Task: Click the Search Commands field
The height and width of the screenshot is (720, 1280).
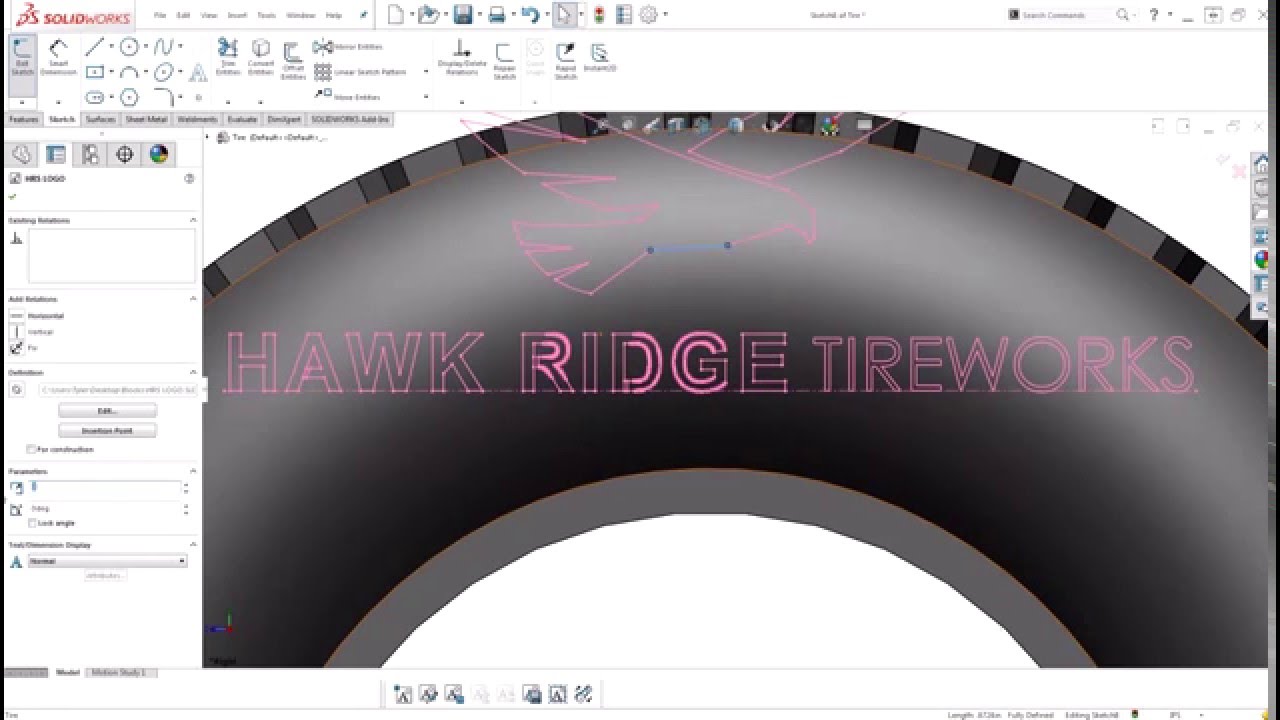Action: [1063, 15]
